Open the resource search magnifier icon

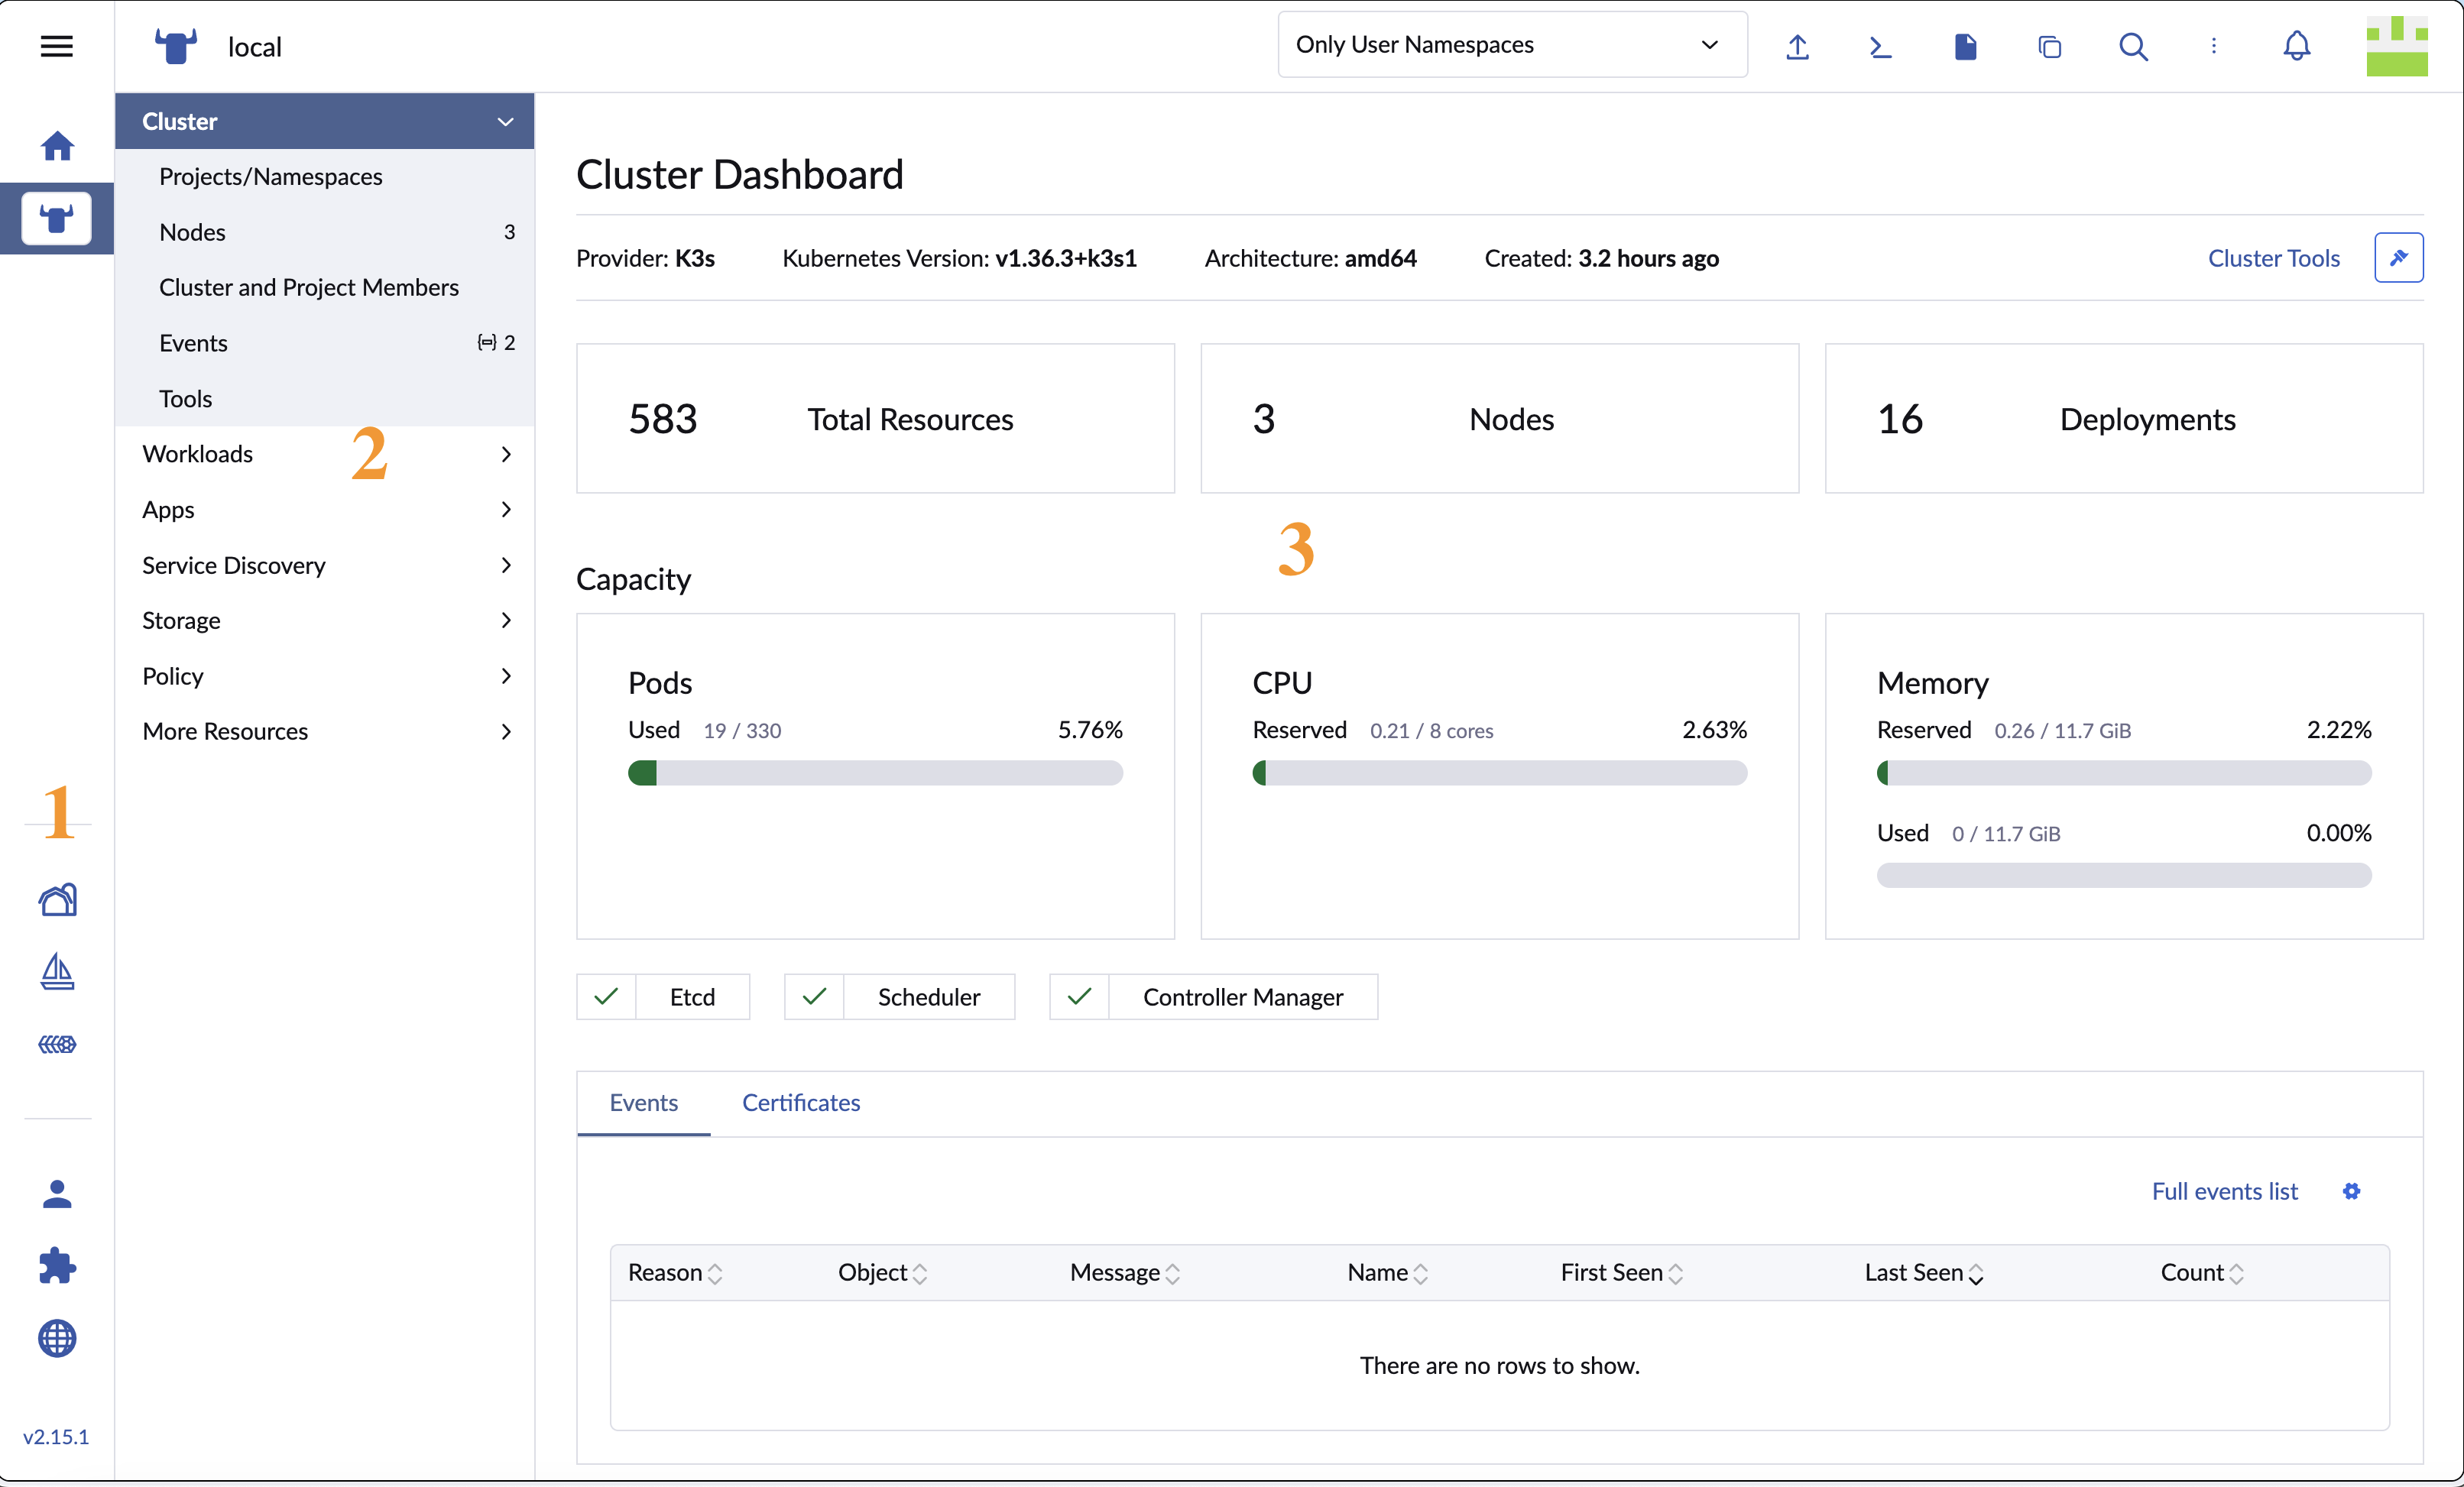point(2133,46)
